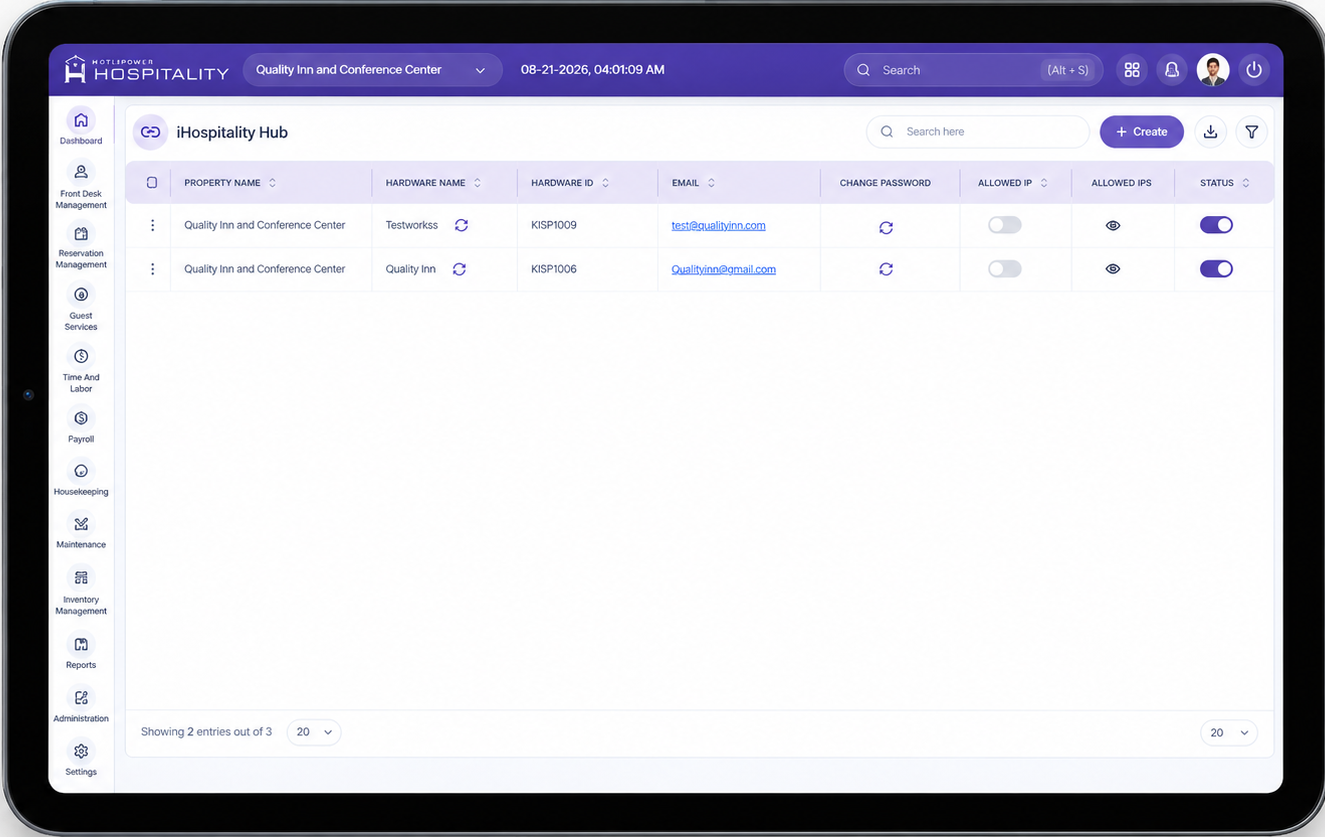Click the Hospitality logo
The width and height of the screenshot is (1325, 837).
click(146, 69)
